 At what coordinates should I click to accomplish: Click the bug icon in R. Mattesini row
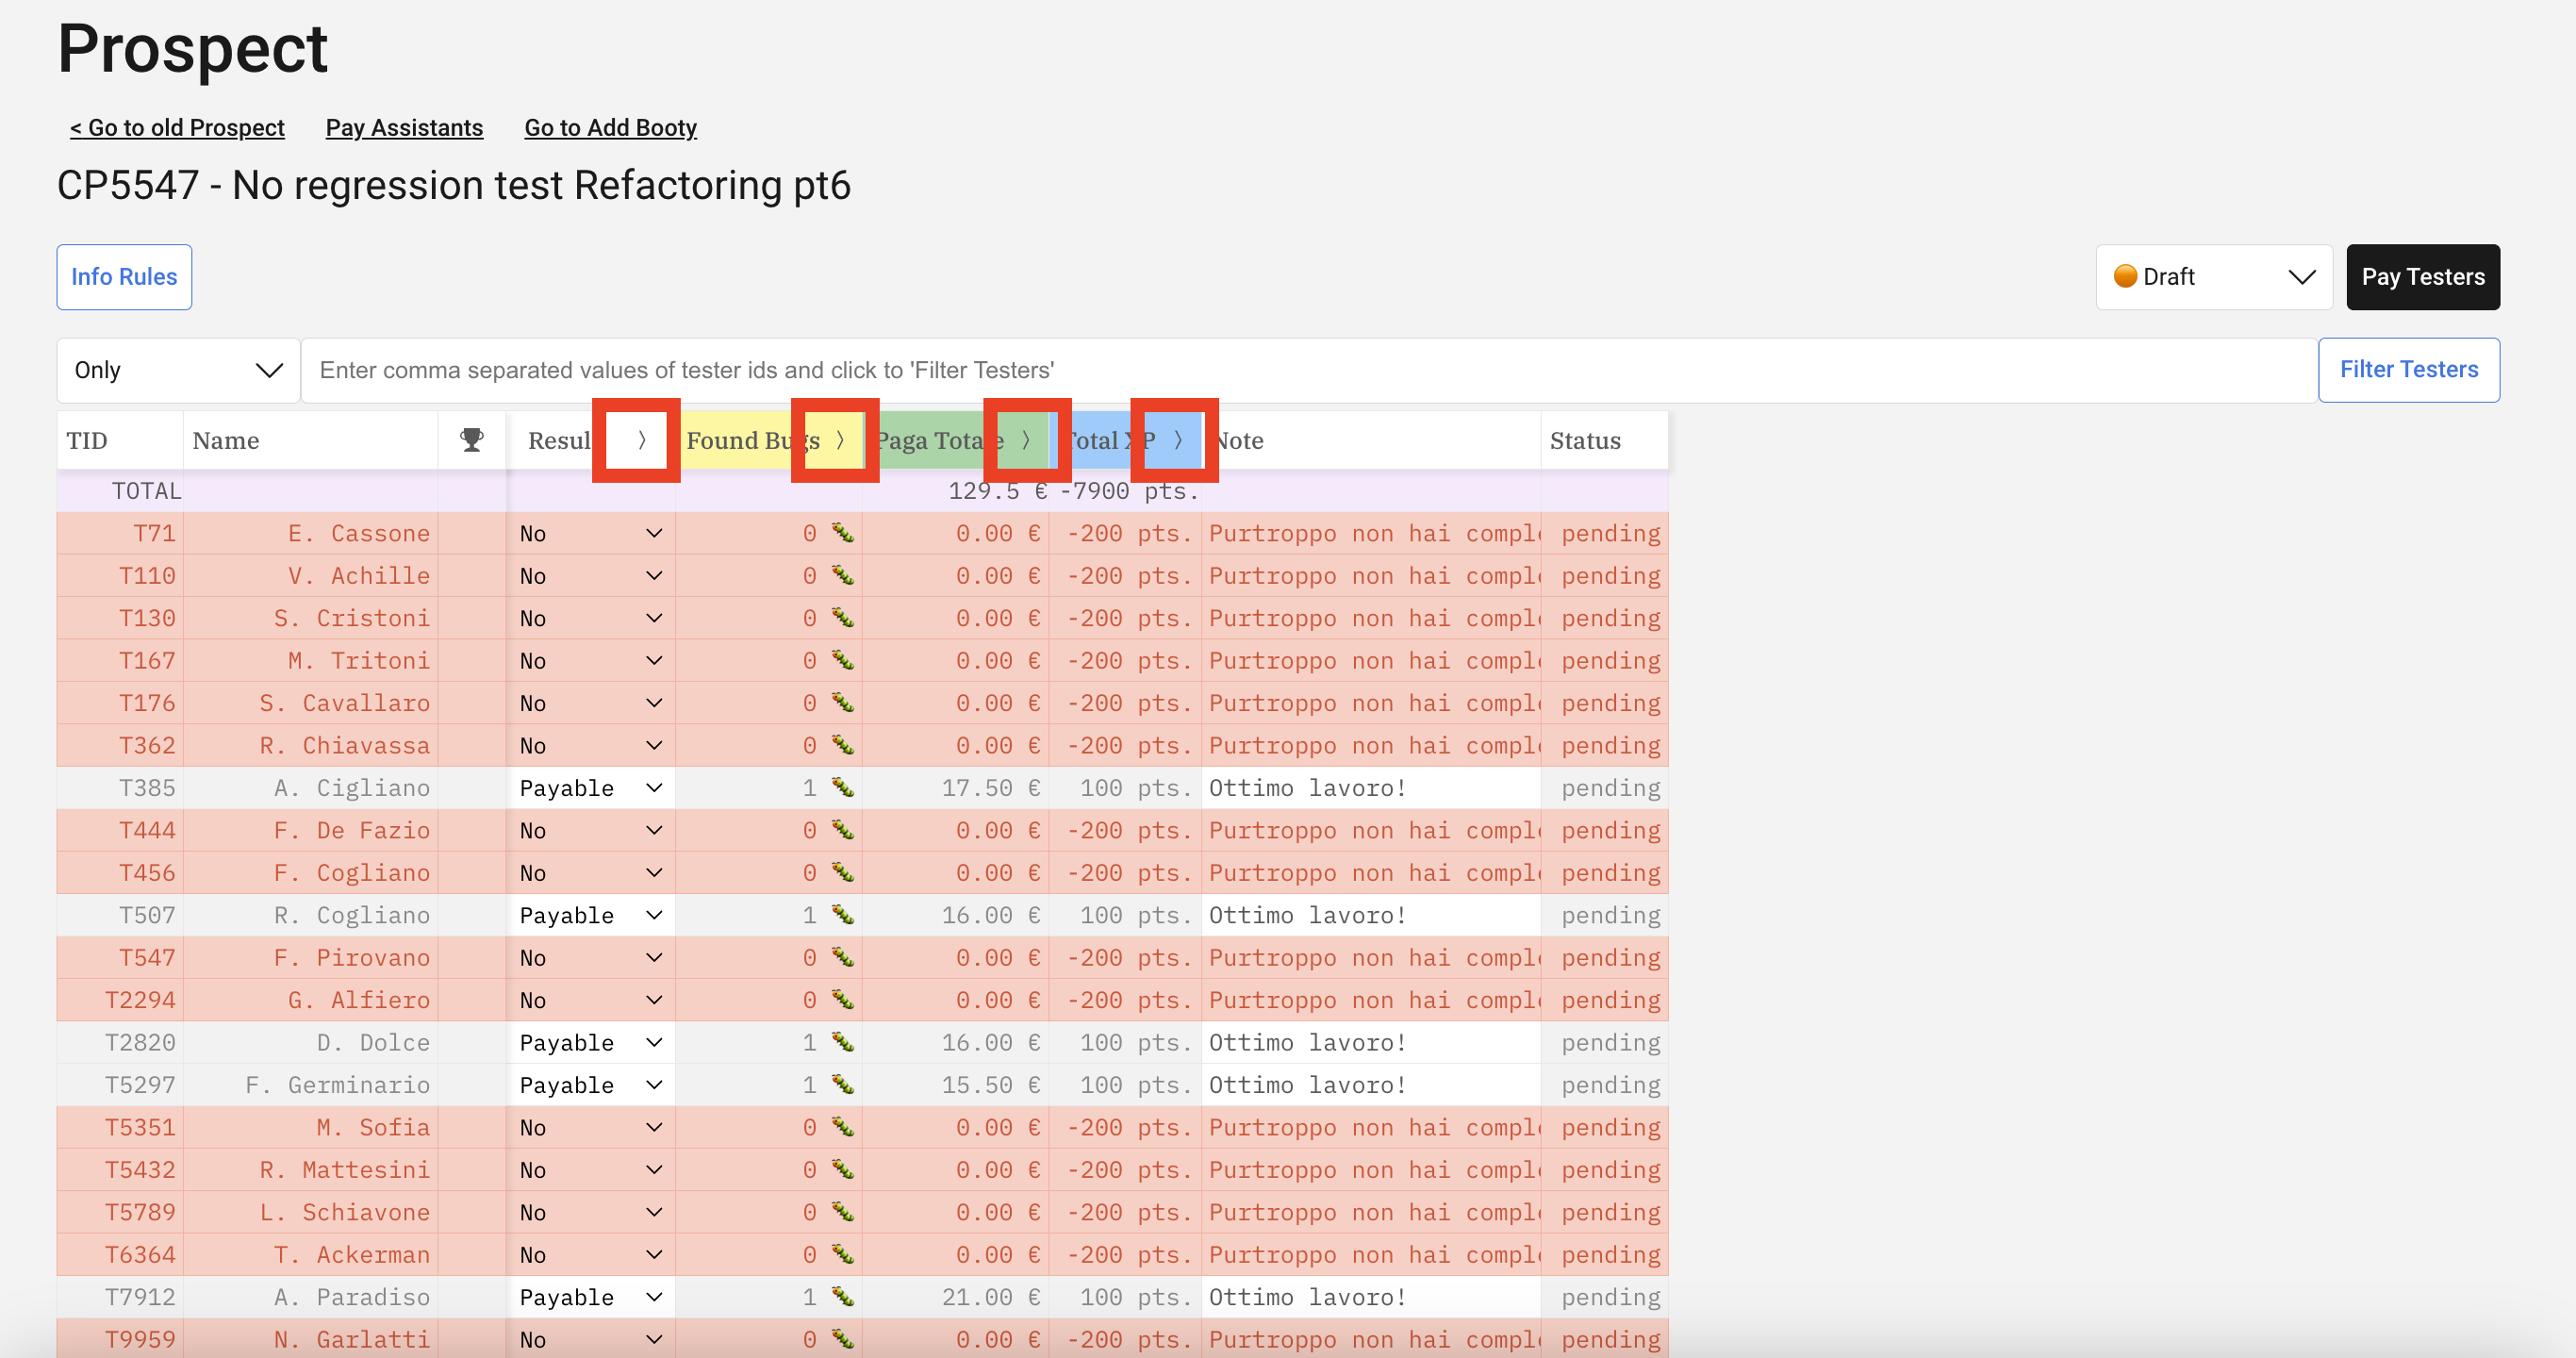[843, 1169]
